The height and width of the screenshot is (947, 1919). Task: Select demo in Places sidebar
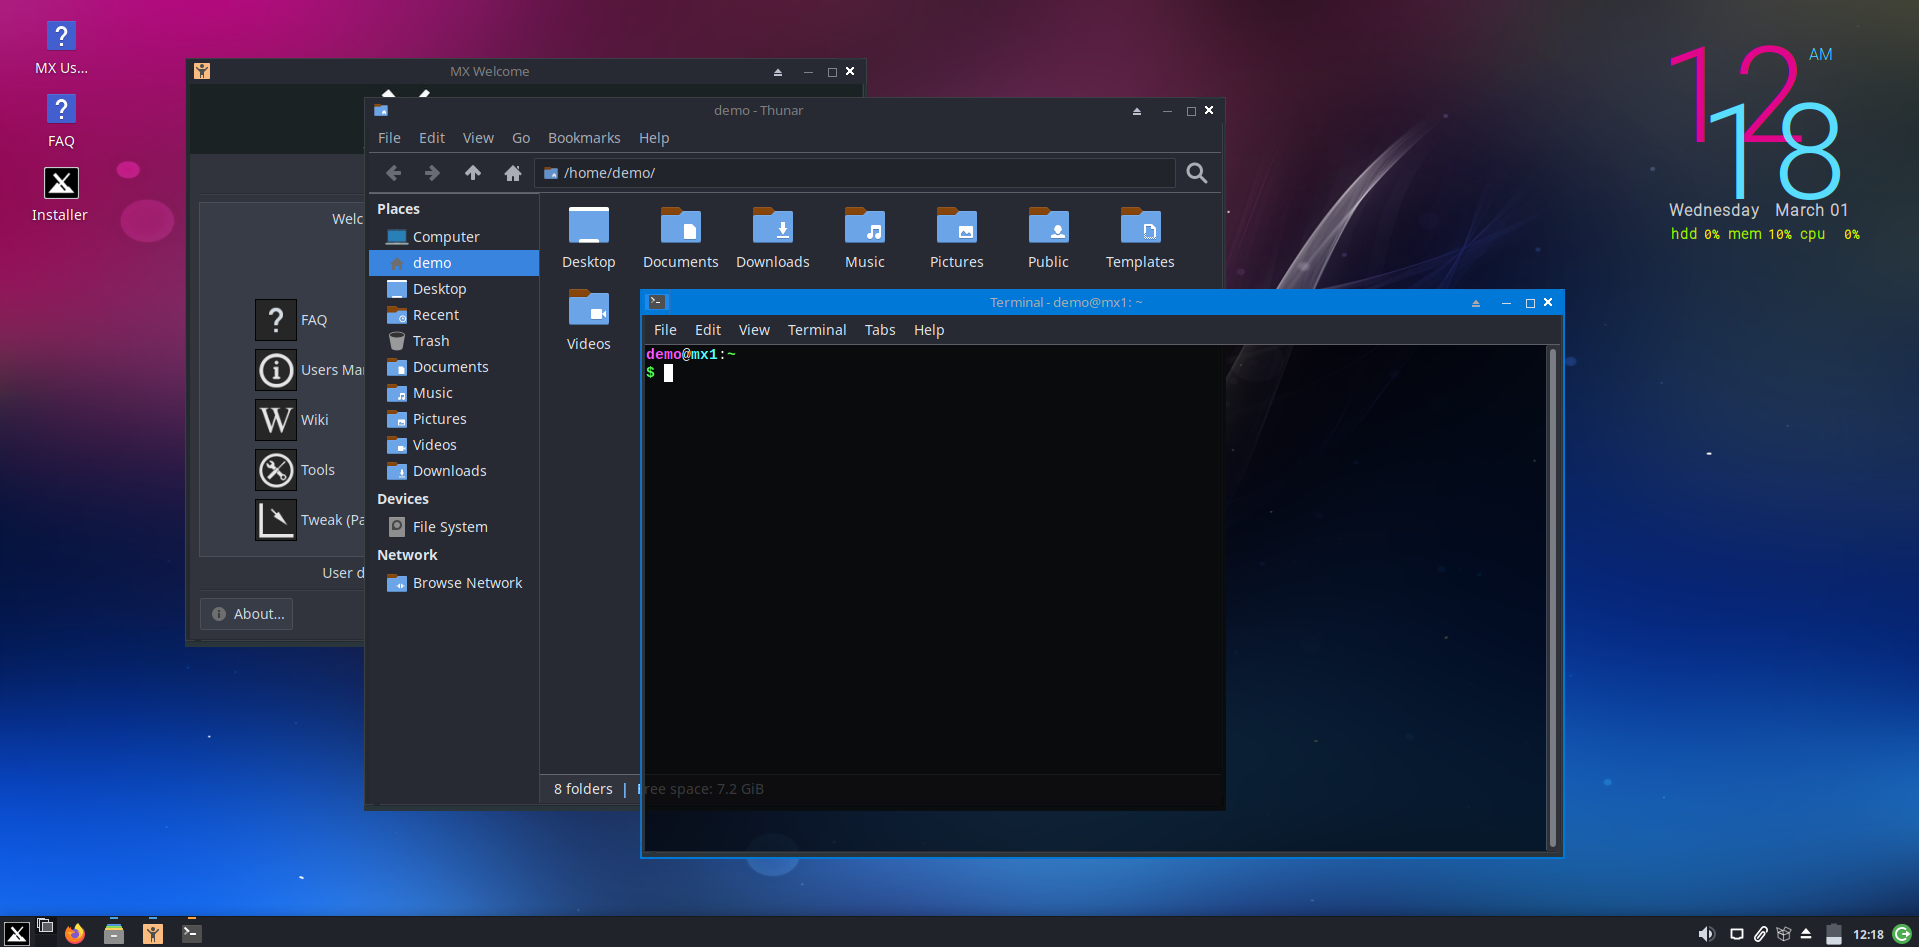point(454,263)
